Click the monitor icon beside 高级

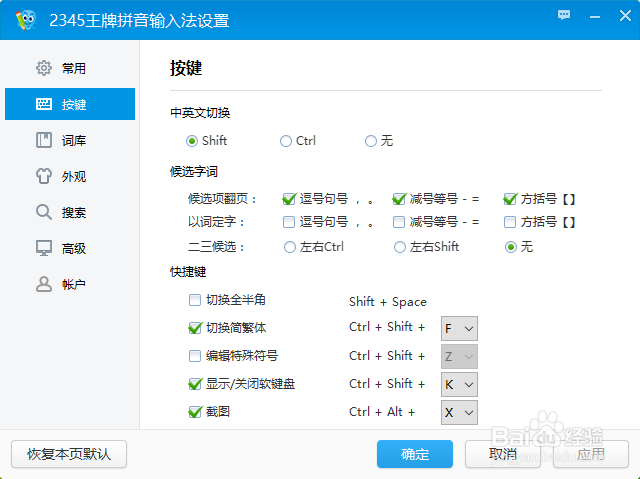pos(44,248)
